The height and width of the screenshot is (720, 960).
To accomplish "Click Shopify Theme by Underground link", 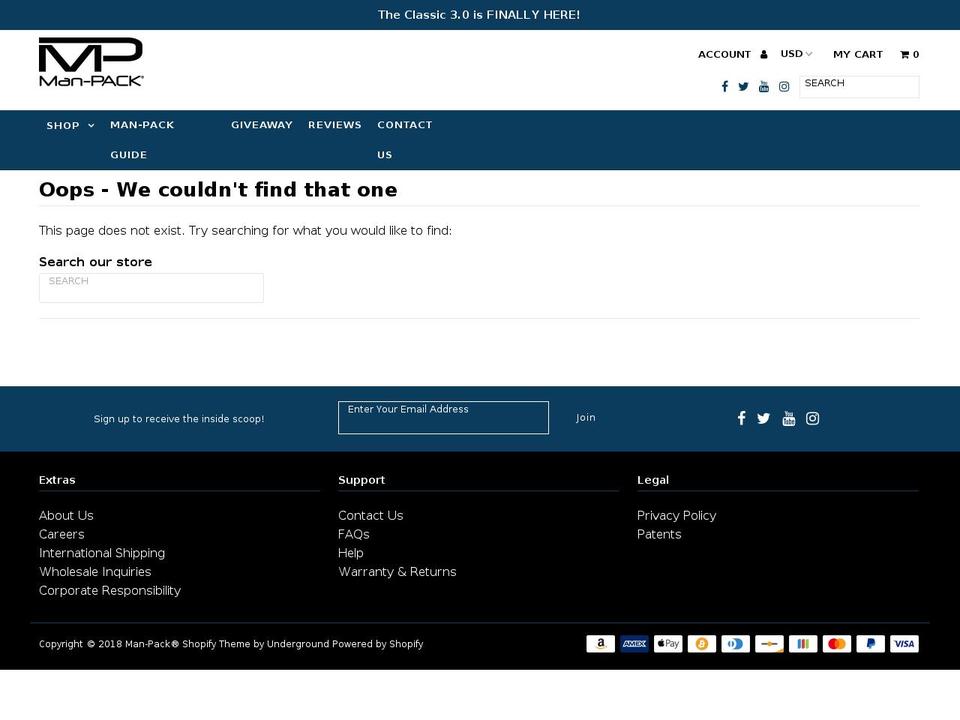I will [x=255, y=644].
